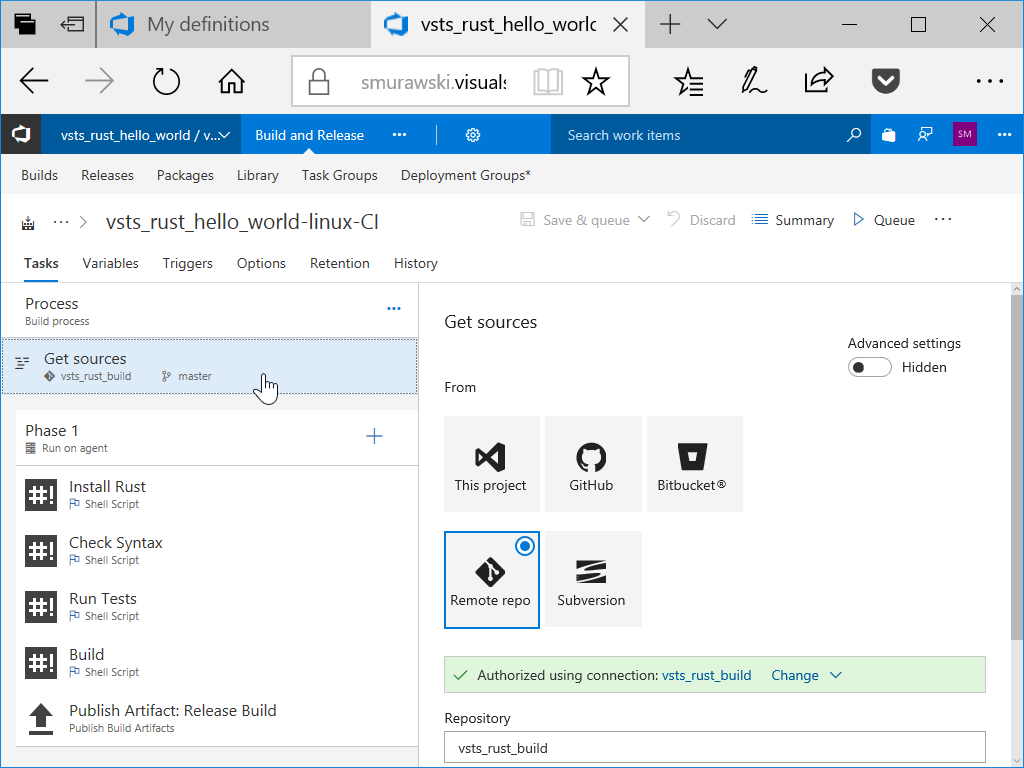Select Publish Artifact: Release Build task
1024x768 pixels.
[x=216, y=718]
